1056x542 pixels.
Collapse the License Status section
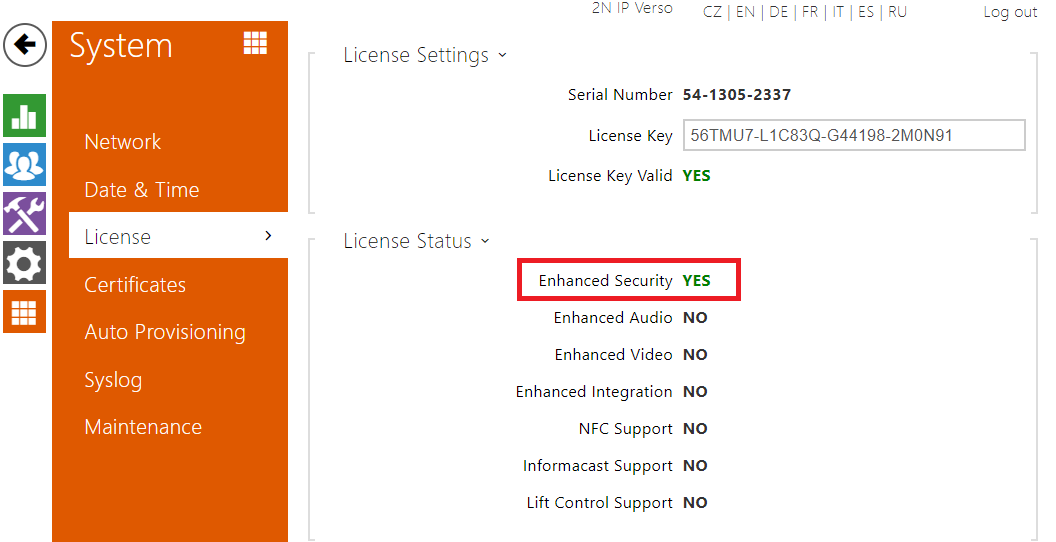click(485, 241)
